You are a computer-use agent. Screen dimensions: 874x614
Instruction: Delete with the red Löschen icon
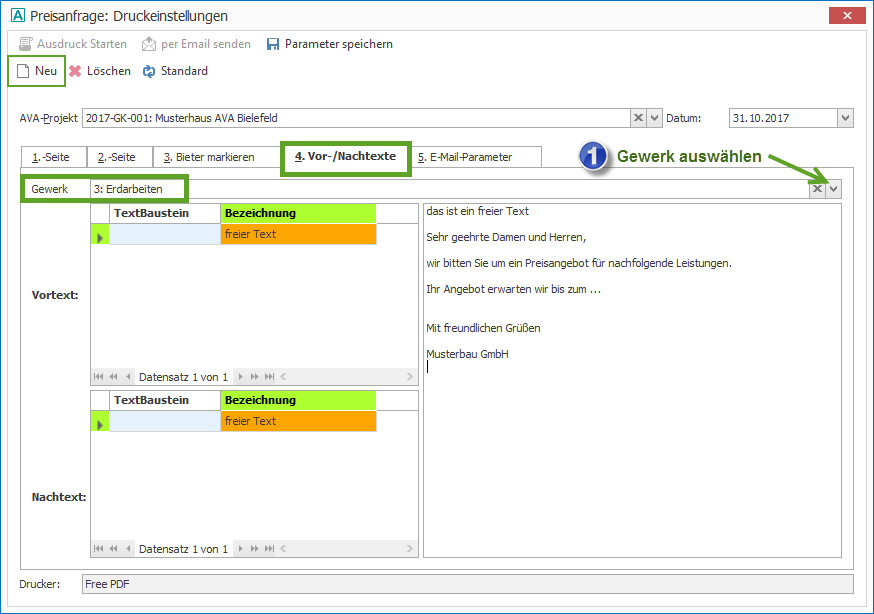(75, 71)
